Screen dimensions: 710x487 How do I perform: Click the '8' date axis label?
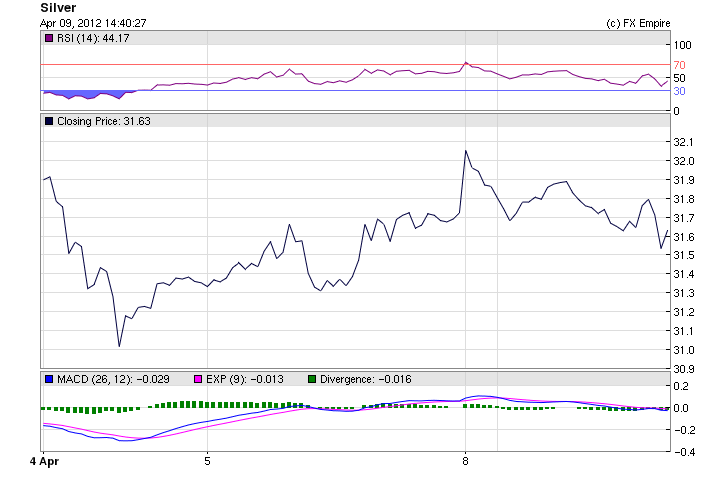pos(465,461)
